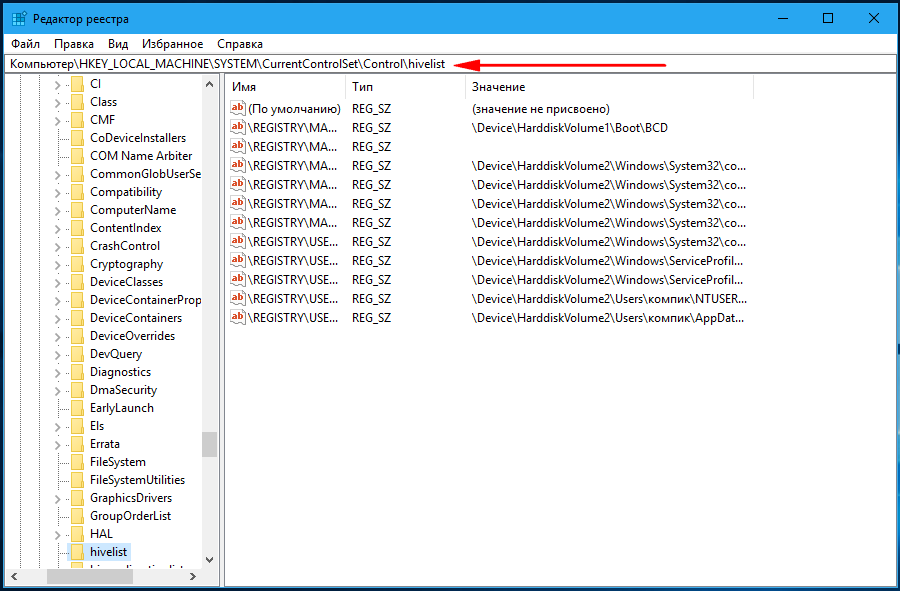Click the tree scroll-up arrow

(210, 84)
